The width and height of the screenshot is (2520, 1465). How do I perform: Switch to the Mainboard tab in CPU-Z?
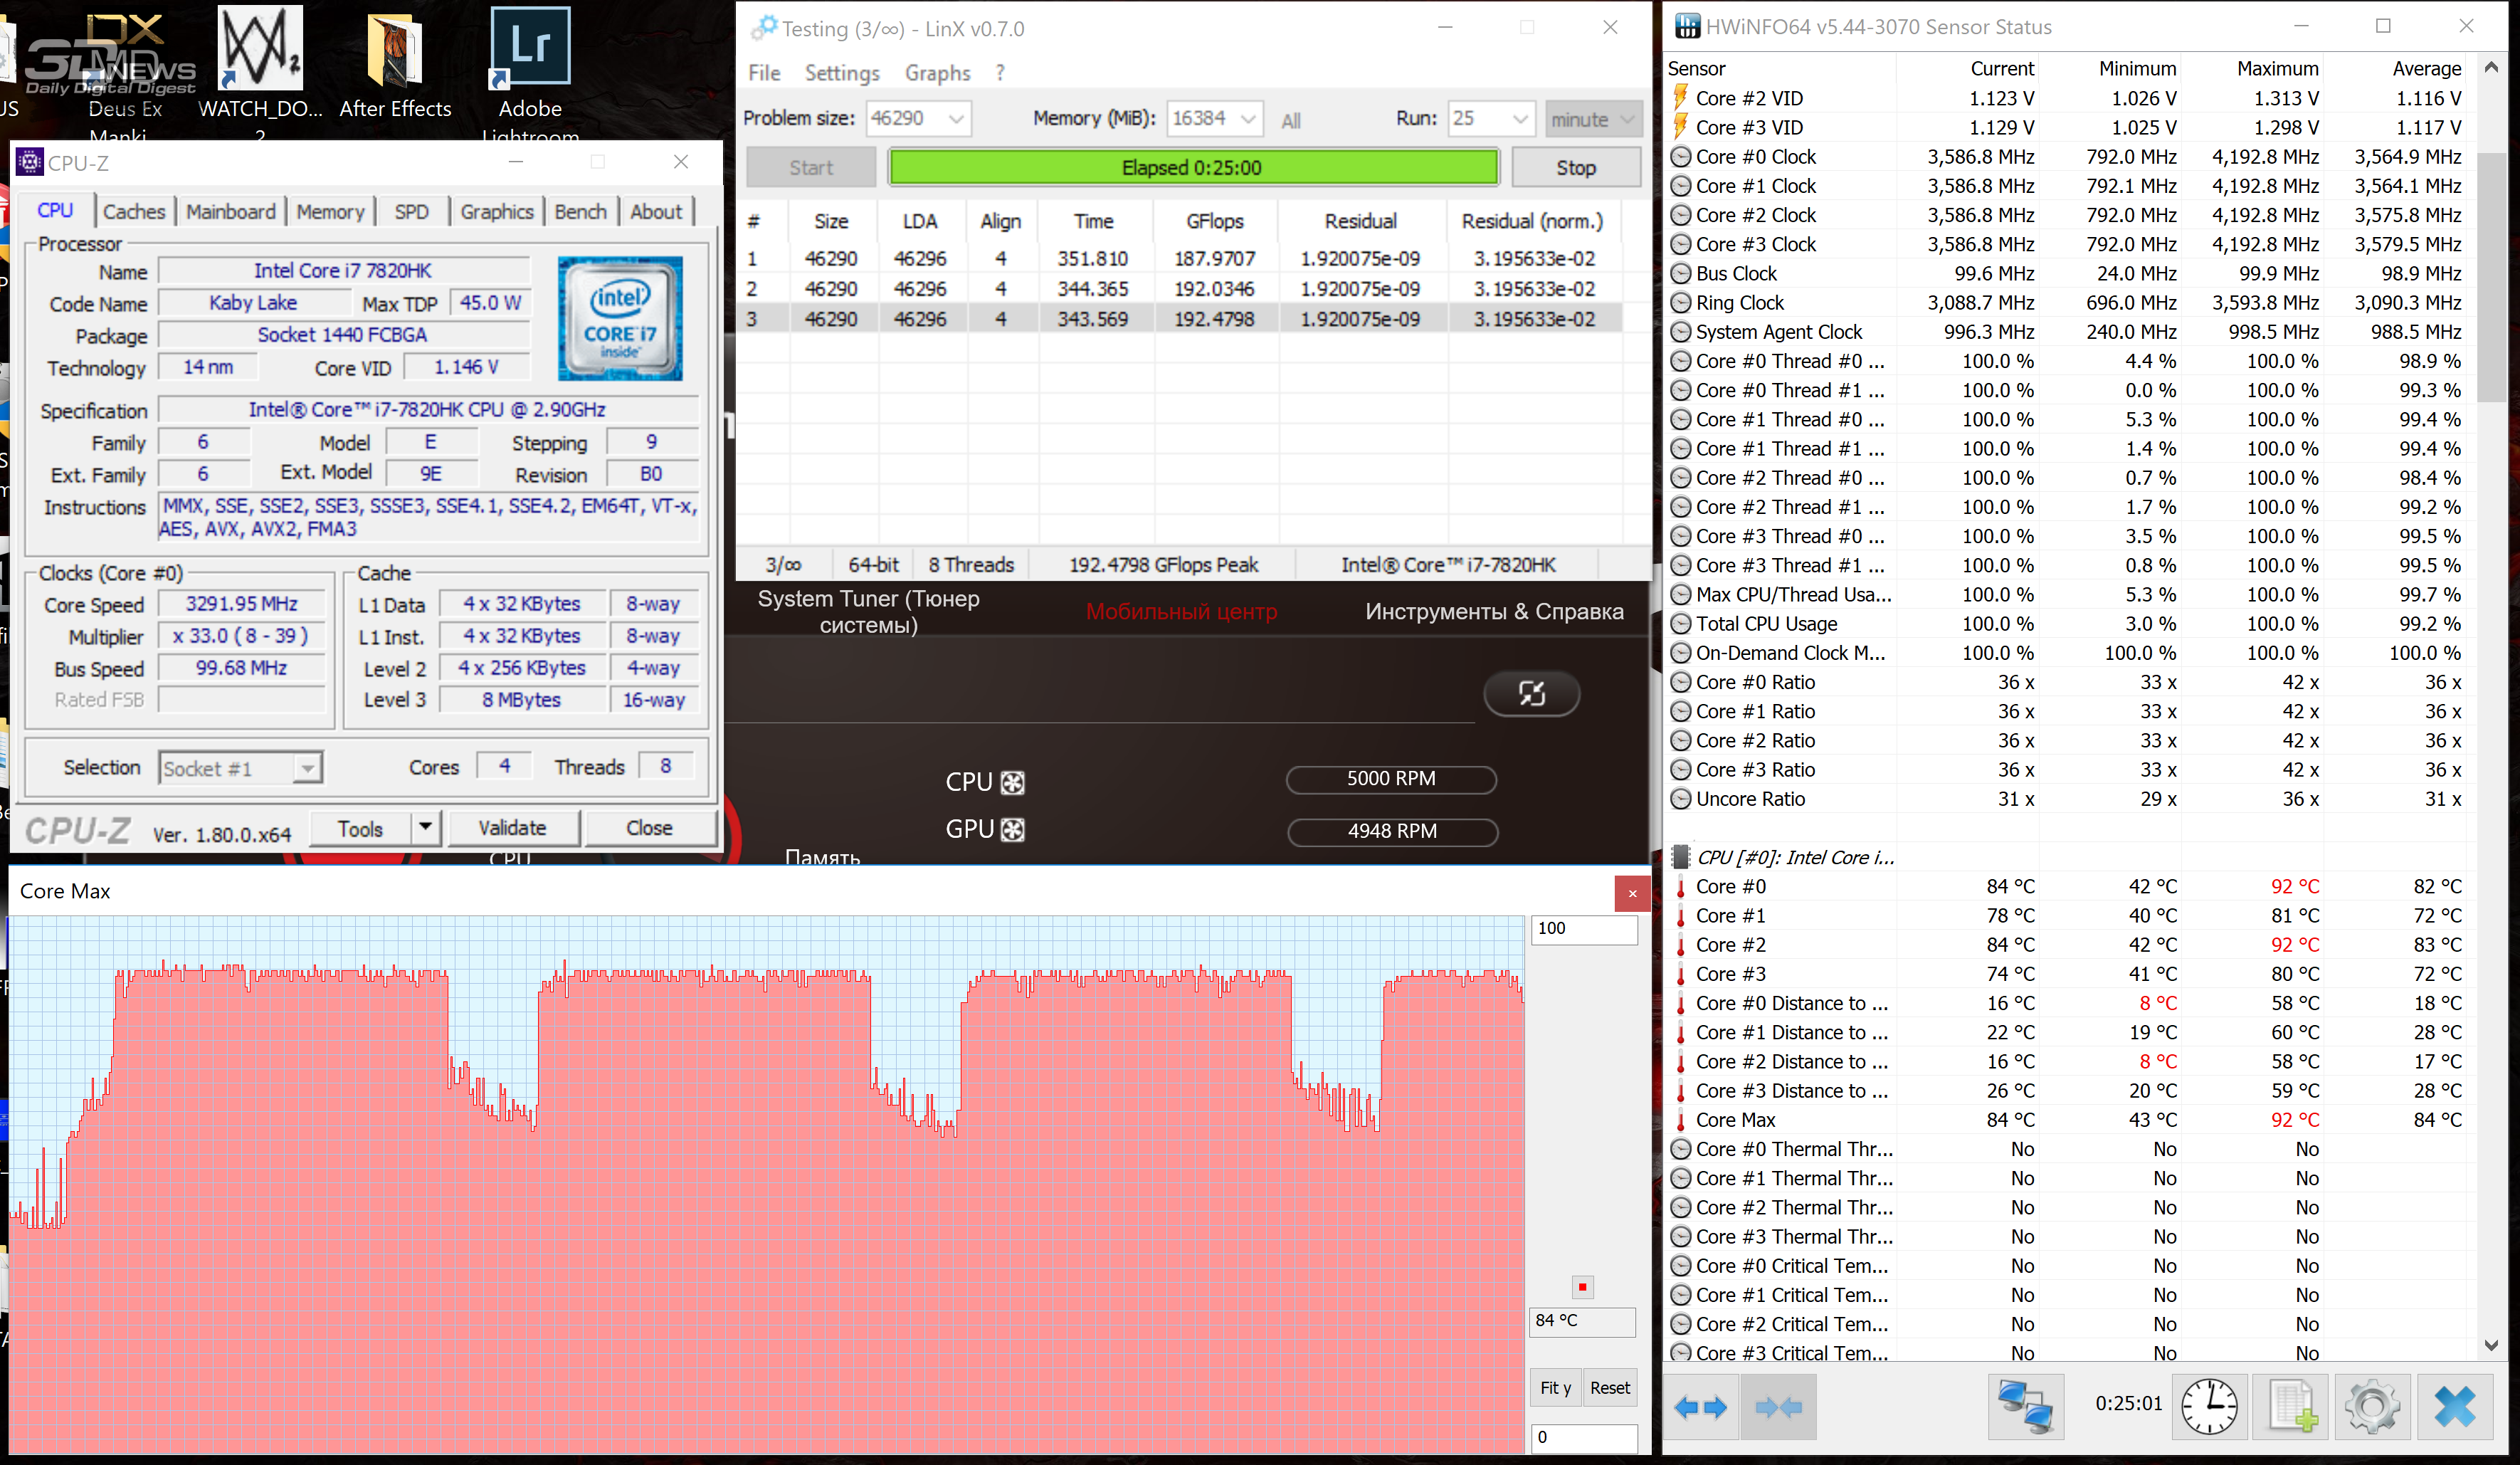coord(231,212)
